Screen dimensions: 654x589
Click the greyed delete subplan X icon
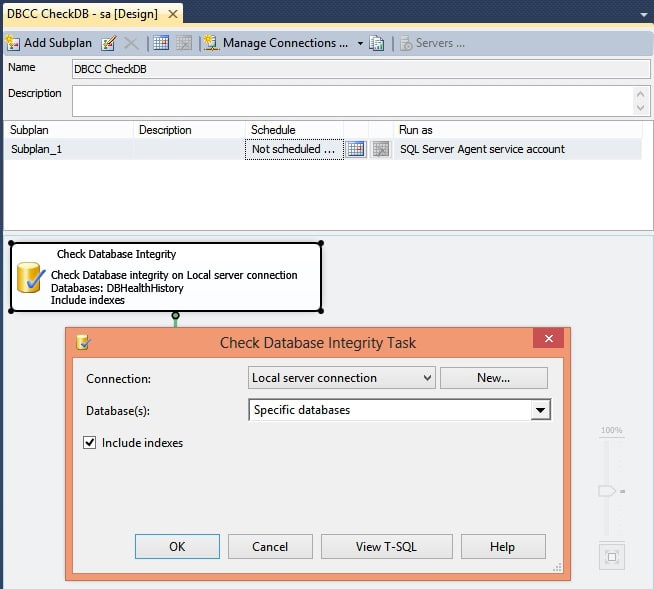[131, 43]
